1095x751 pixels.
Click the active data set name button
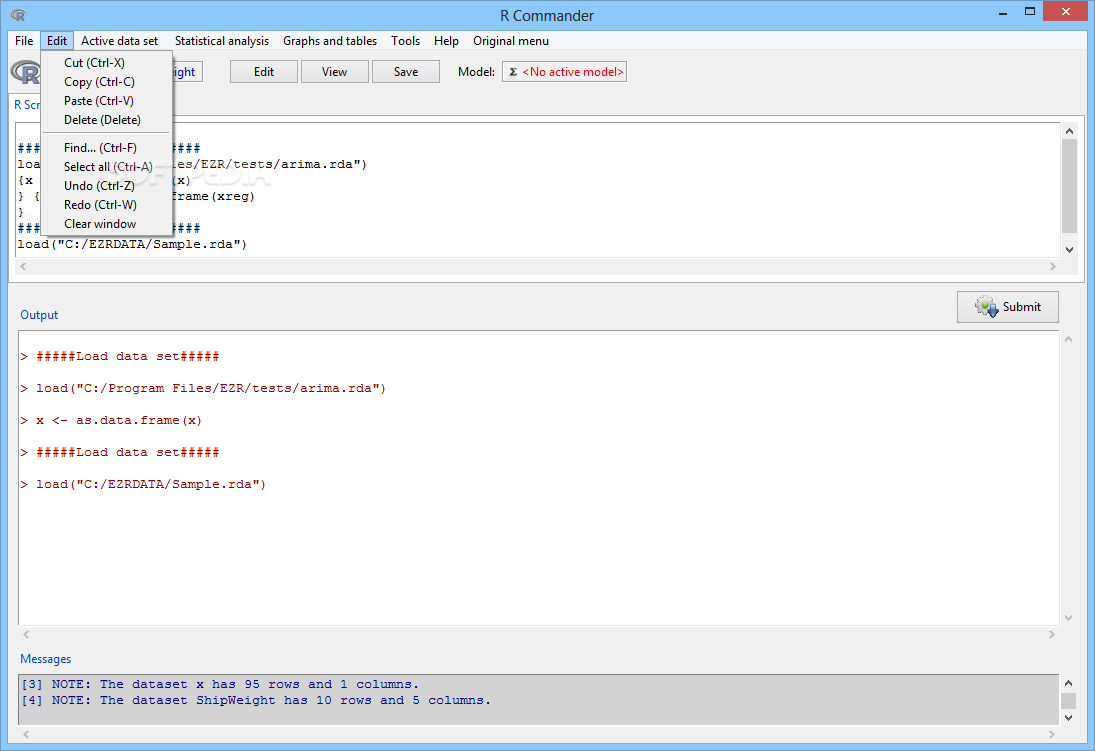pos(187,71)
